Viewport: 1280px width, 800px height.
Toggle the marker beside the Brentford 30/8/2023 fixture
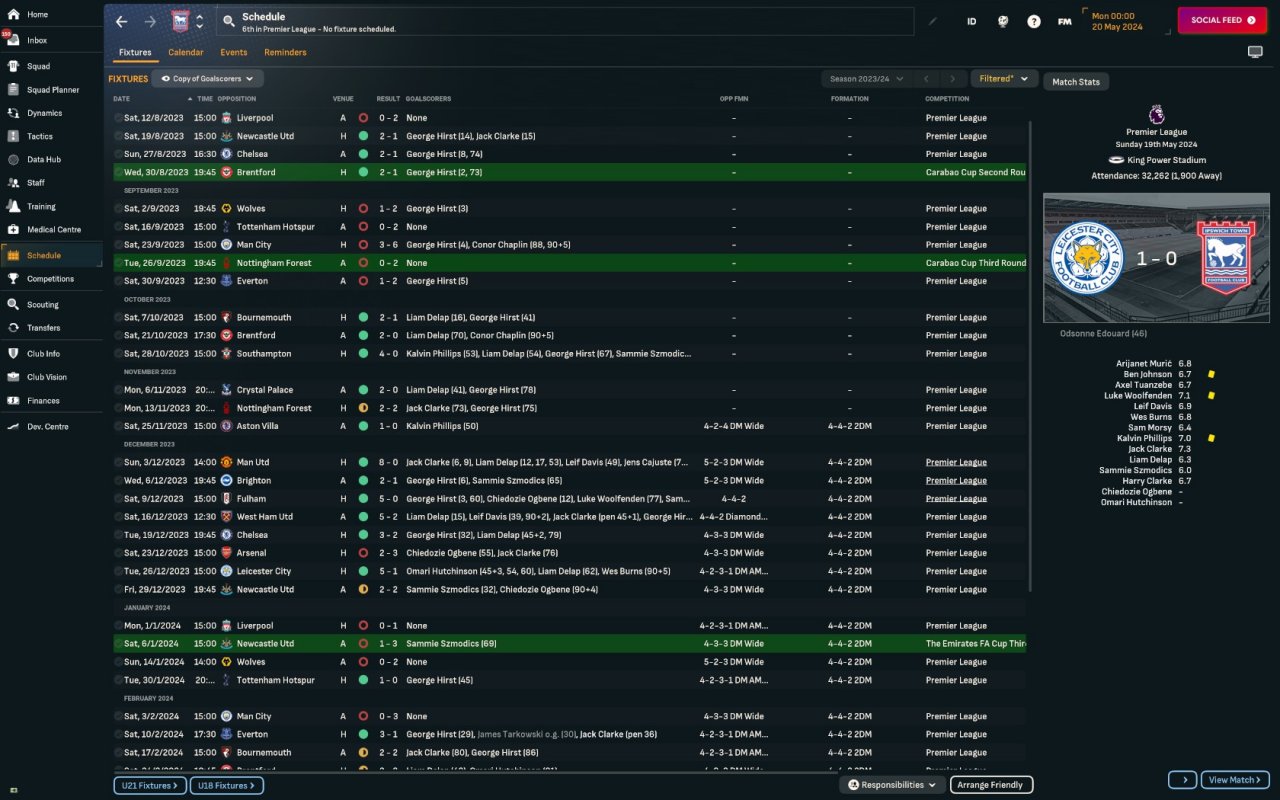pos(118,172)
